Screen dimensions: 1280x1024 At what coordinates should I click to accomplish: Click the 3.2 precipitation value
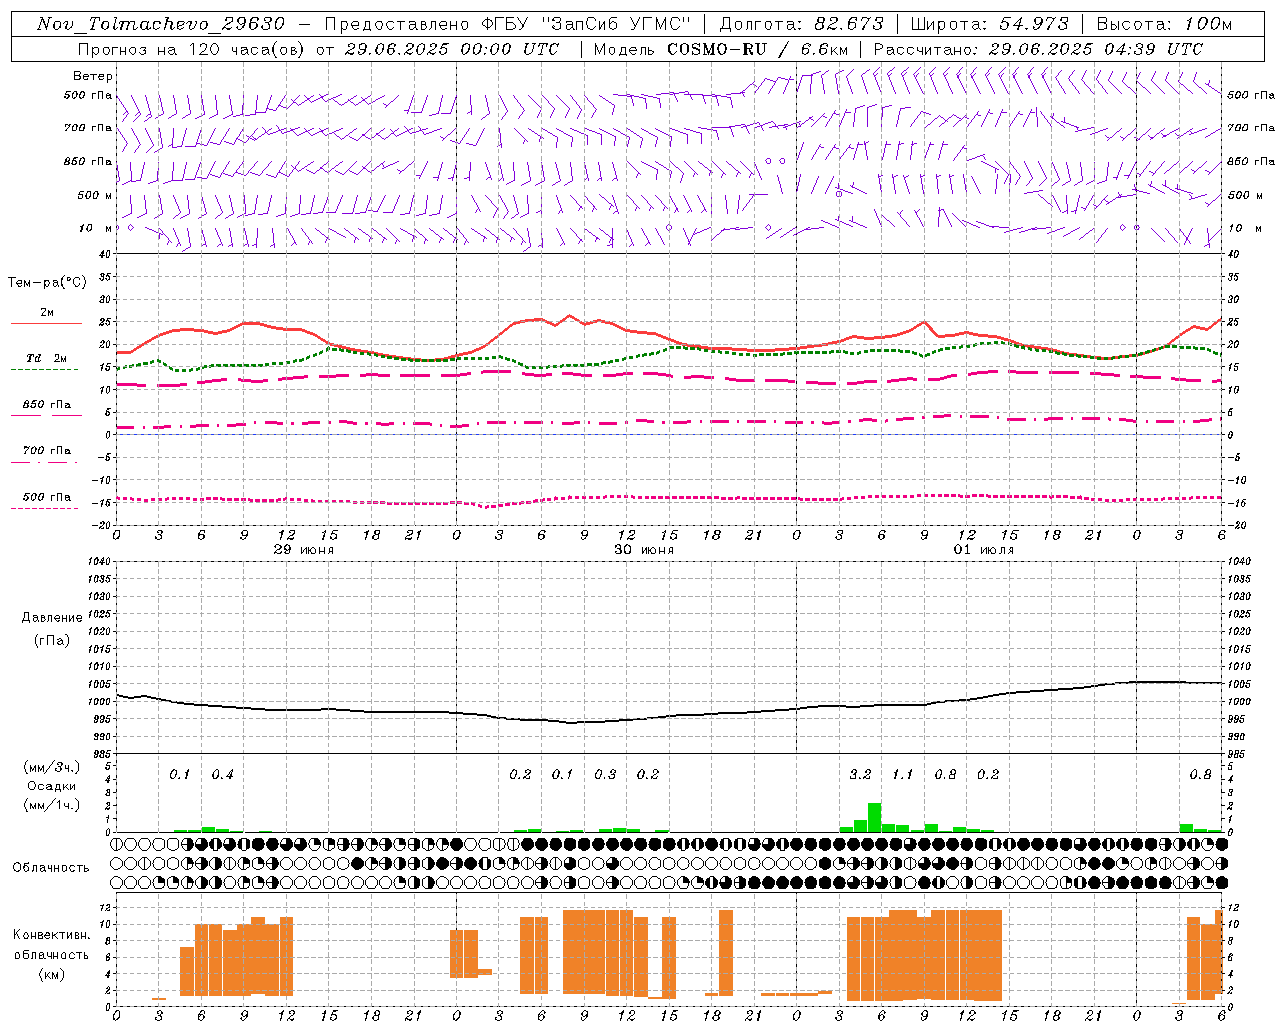coord(860,775)
